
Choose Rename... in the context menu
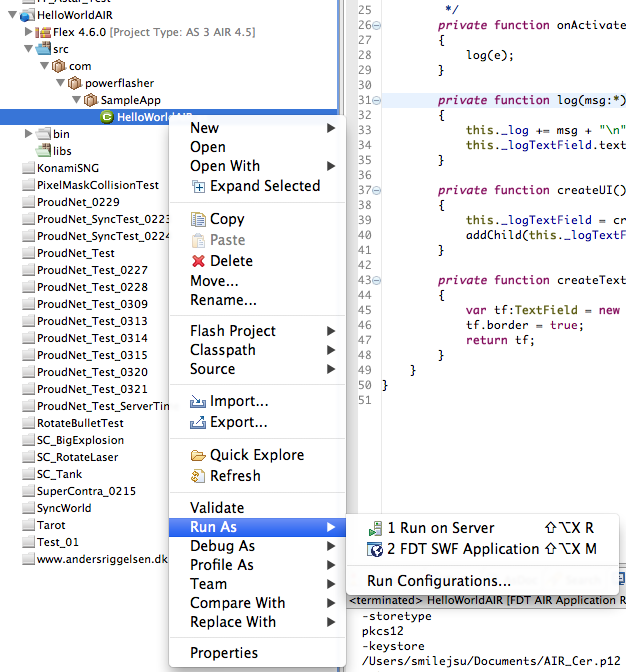[258, 300]
